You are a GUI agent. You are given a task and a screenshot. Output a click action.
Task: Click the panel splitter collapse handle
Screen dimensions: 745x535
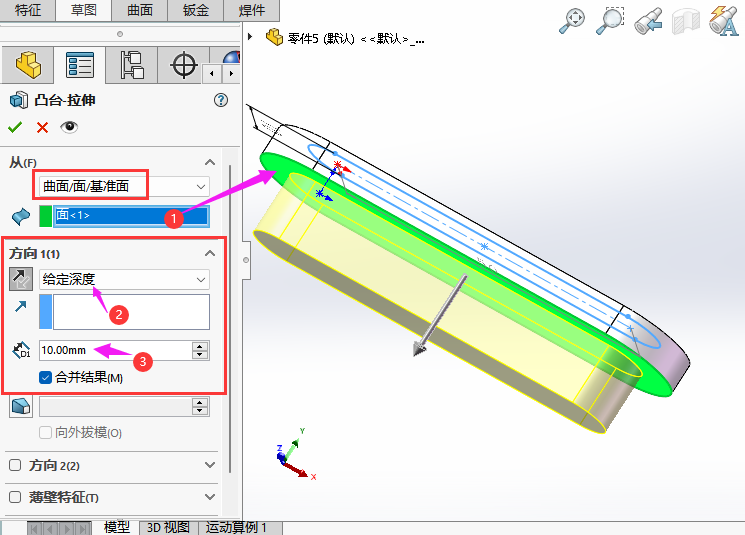coord(246,260)
